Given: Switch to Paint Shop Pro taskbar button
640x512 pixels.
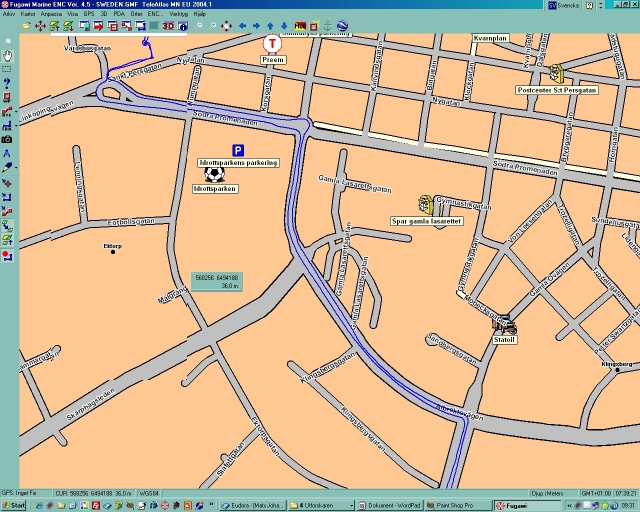Looking at the screenshot, I should [x=458, y=505].
